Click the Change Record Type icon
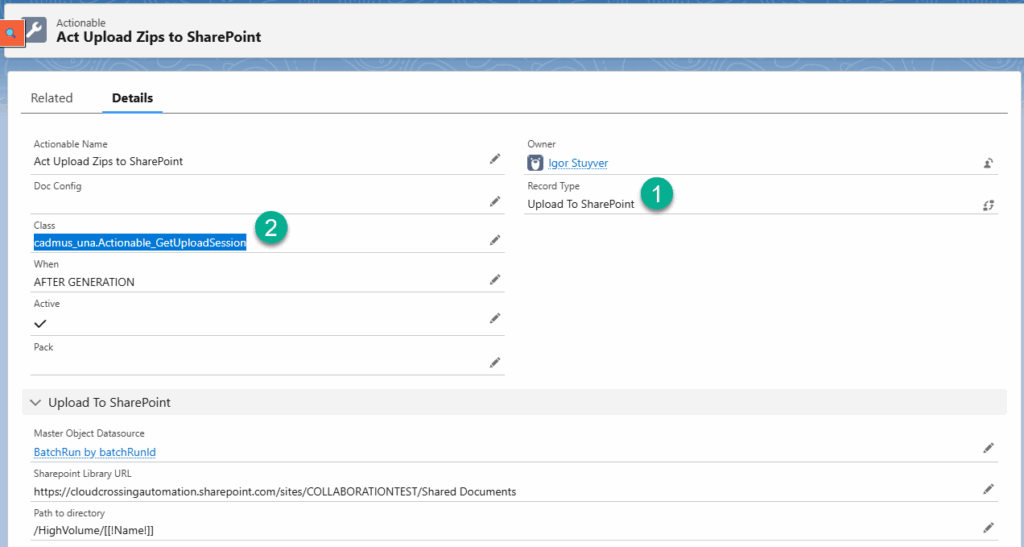The image size is (1024, 547). [988, 204]
